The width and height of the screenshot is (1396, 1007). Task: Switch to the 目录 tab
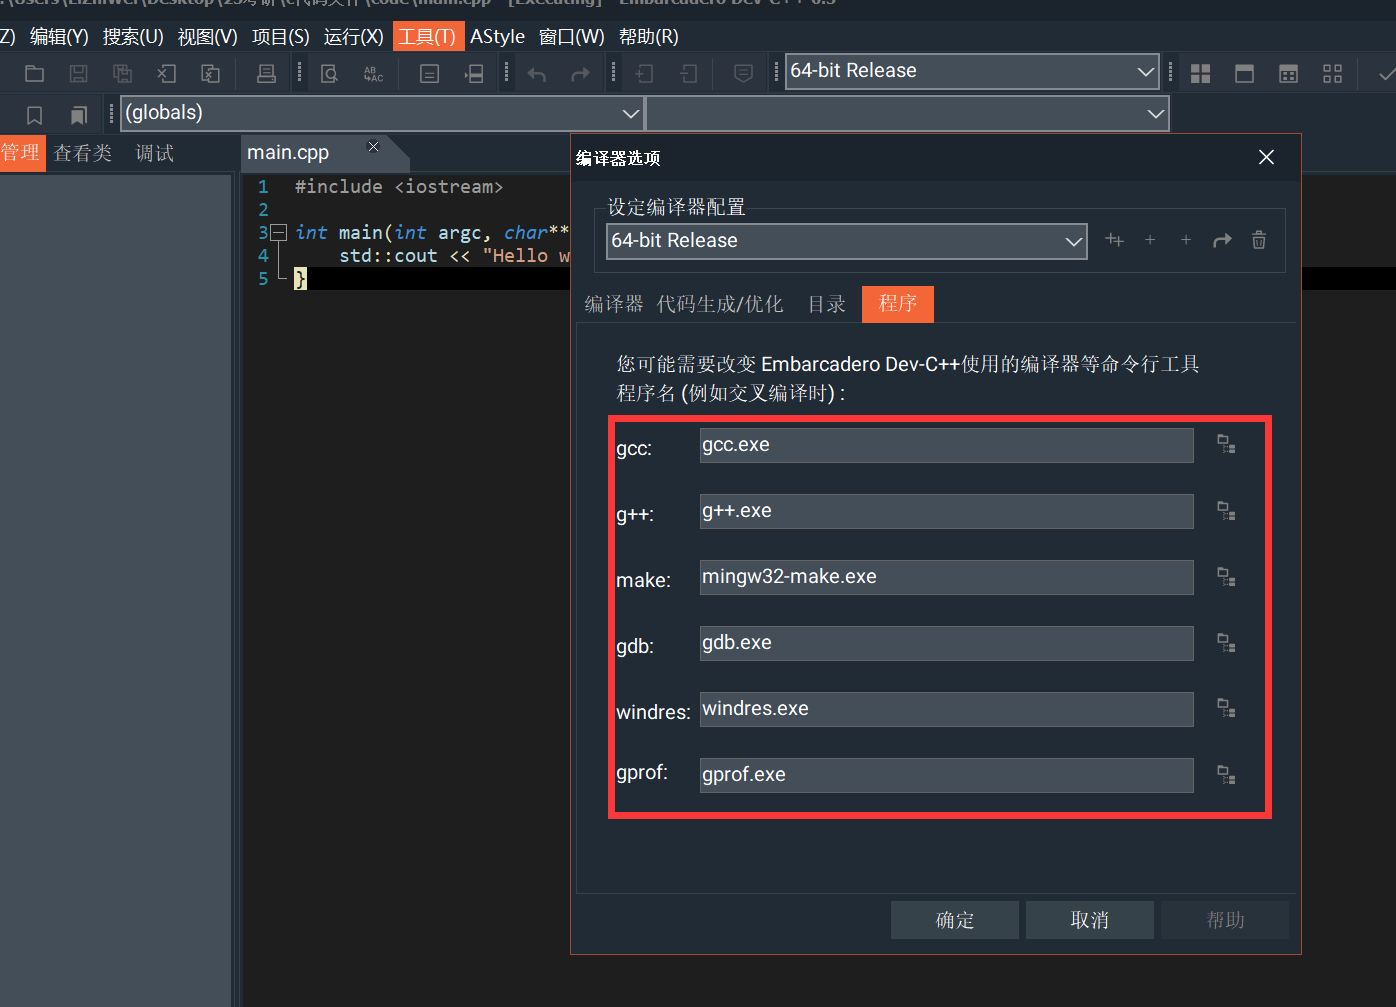click(x=827, y=304)
